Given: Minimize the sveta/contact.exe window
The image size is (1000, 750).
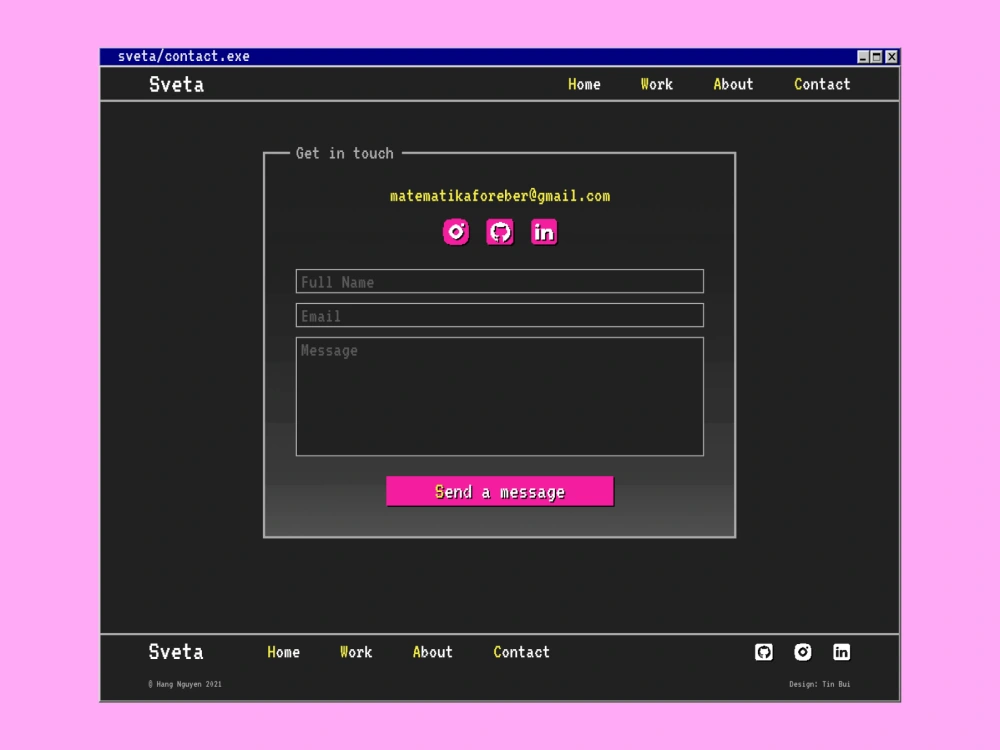Looking at the screenshot, I should (x=863, y=57).
